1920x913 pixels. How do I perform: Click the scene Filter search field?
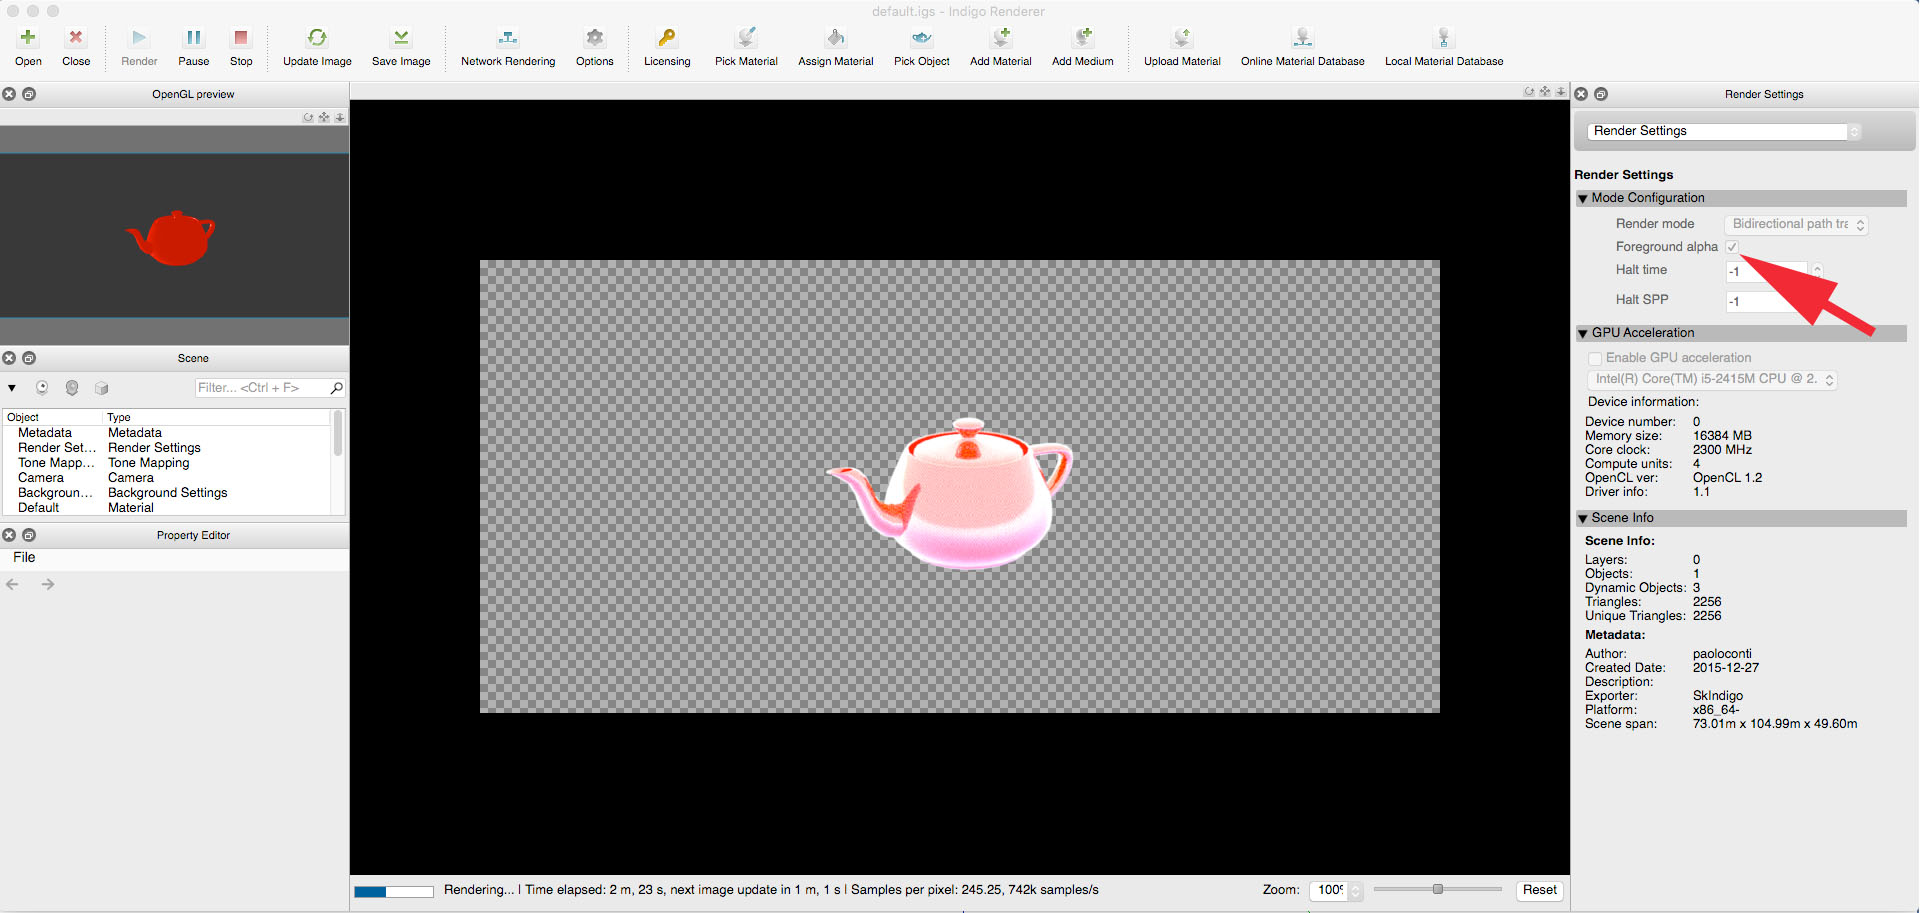[x=262, y=388]
